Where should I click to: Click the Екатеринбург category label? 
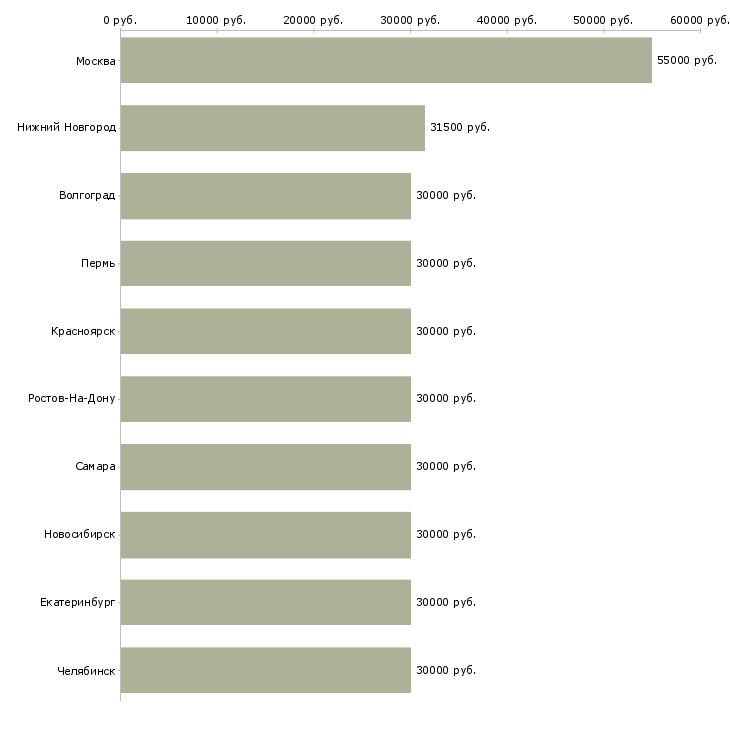77,602
